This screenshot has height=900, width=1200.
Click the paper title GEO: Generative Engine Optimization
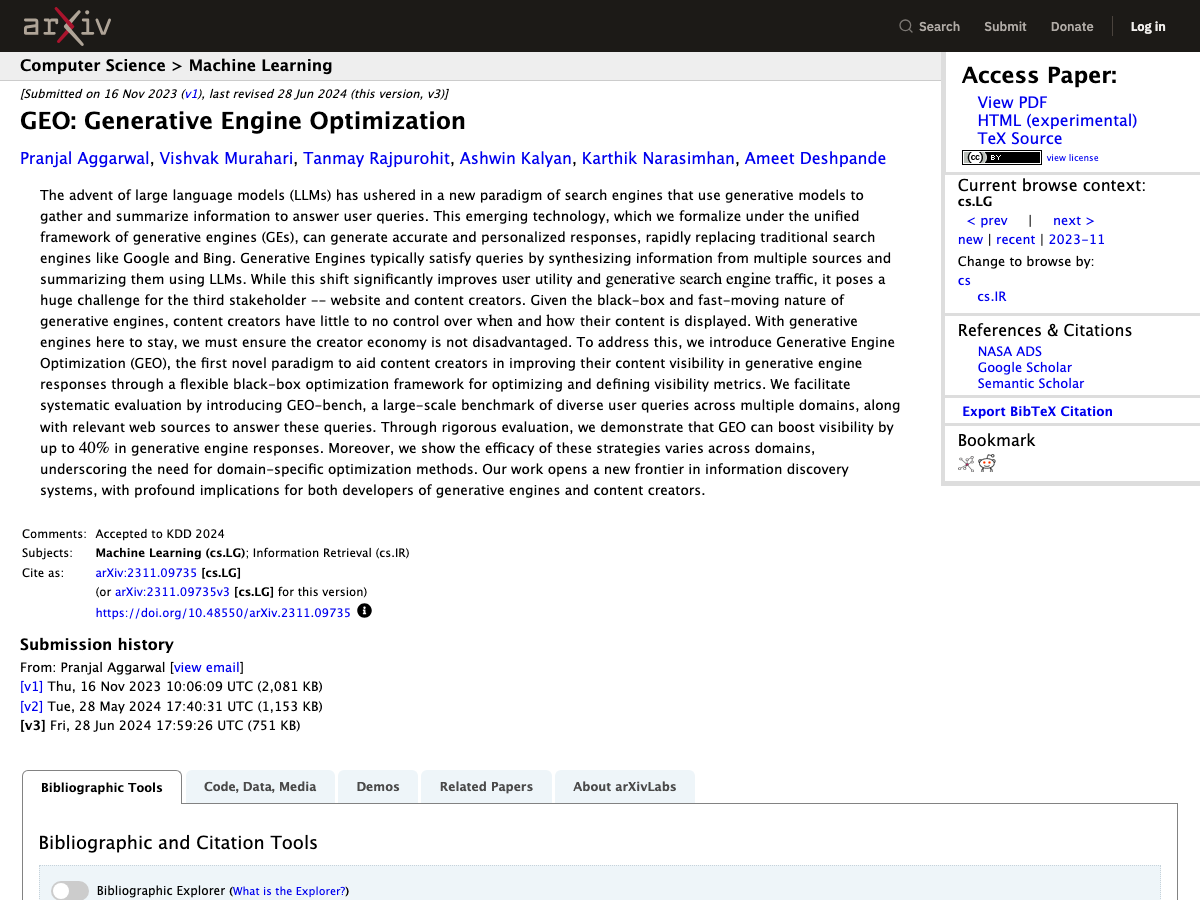[x=243, y=121]
